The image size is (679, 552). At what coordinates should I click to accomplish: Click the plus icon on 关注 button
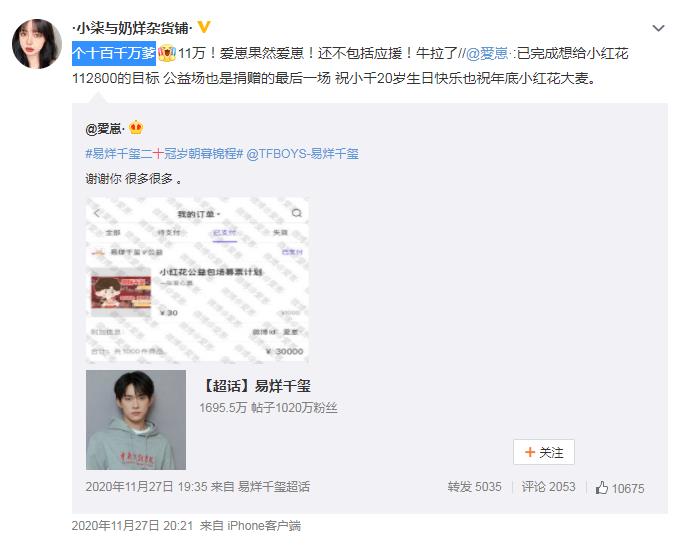click(529, 452)
